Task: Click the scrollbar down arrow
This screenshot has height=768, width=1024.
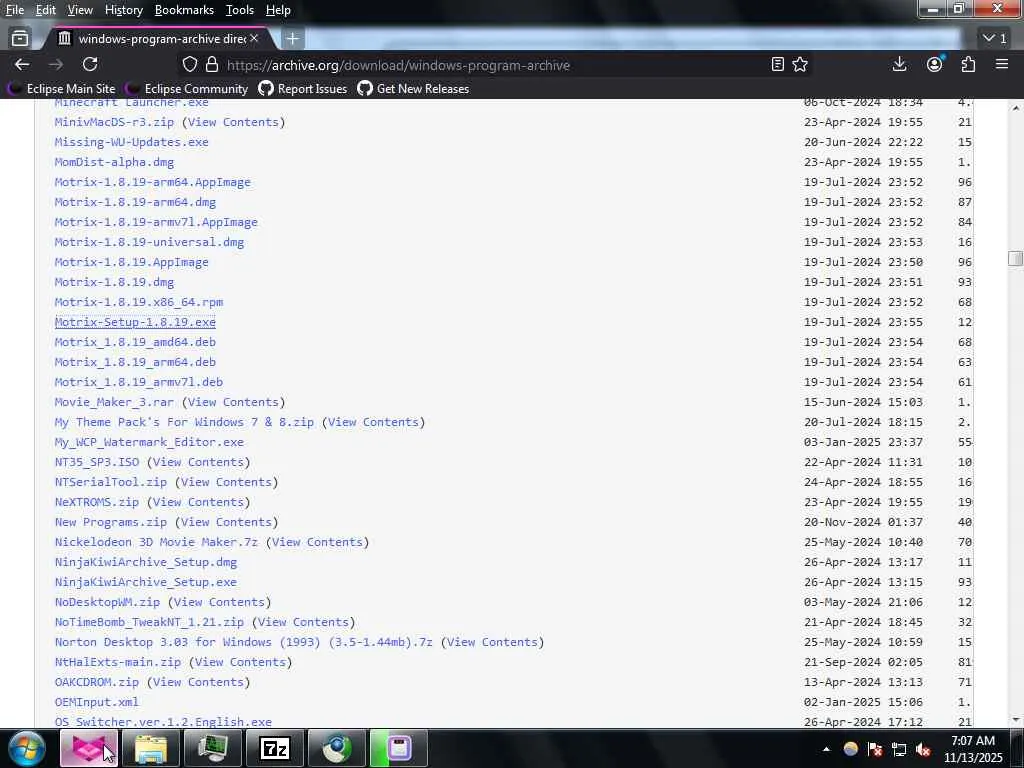Action: [x=1015, y=720]
